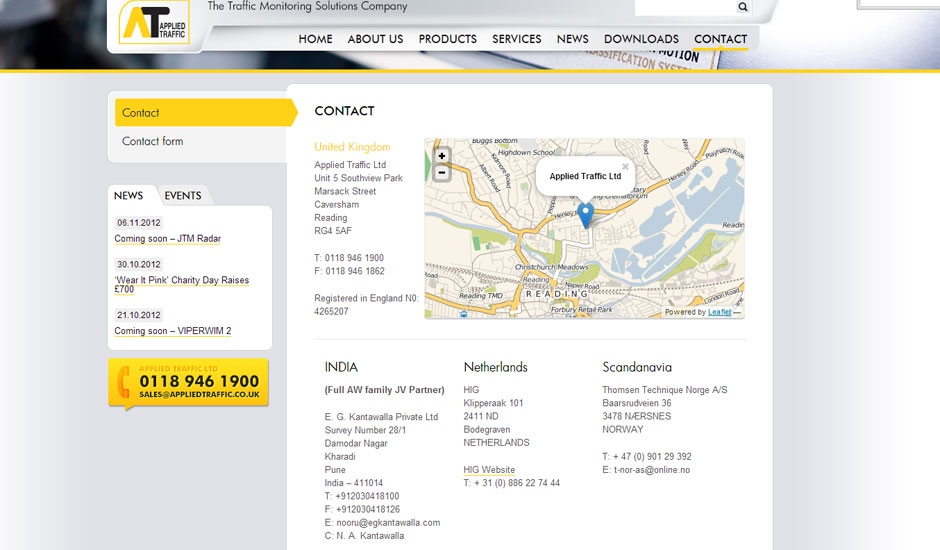Click the search input field
The image size is (940, 550).
coord(685,7)
